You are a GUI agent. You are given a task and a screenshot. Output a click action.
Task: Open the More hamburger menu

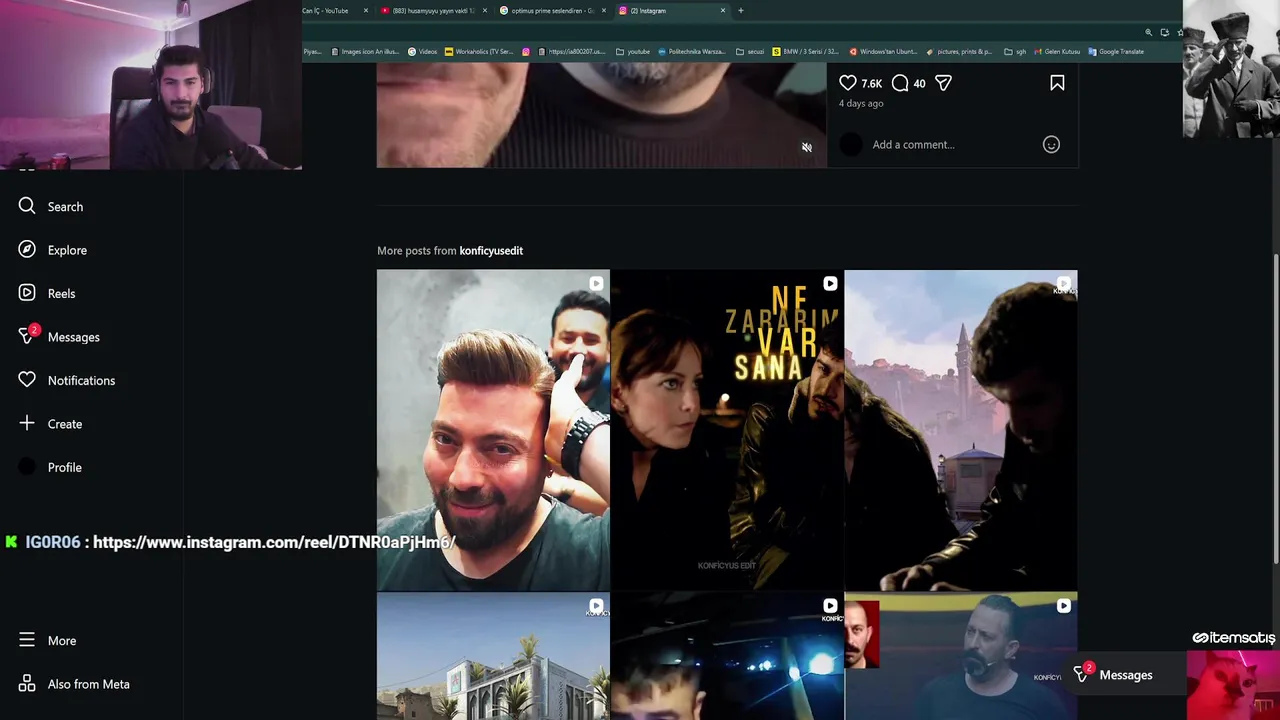tap(27, 640)
